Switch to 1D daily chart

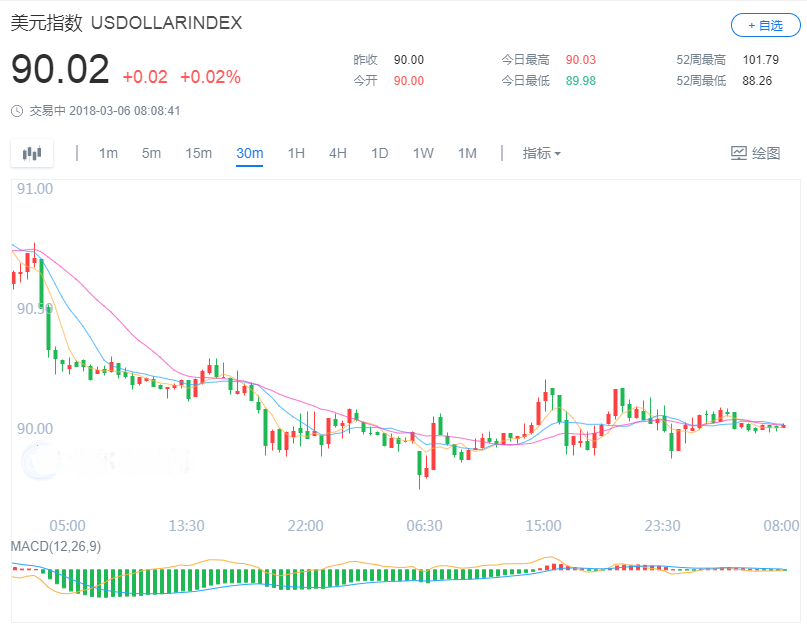[380, 153]
